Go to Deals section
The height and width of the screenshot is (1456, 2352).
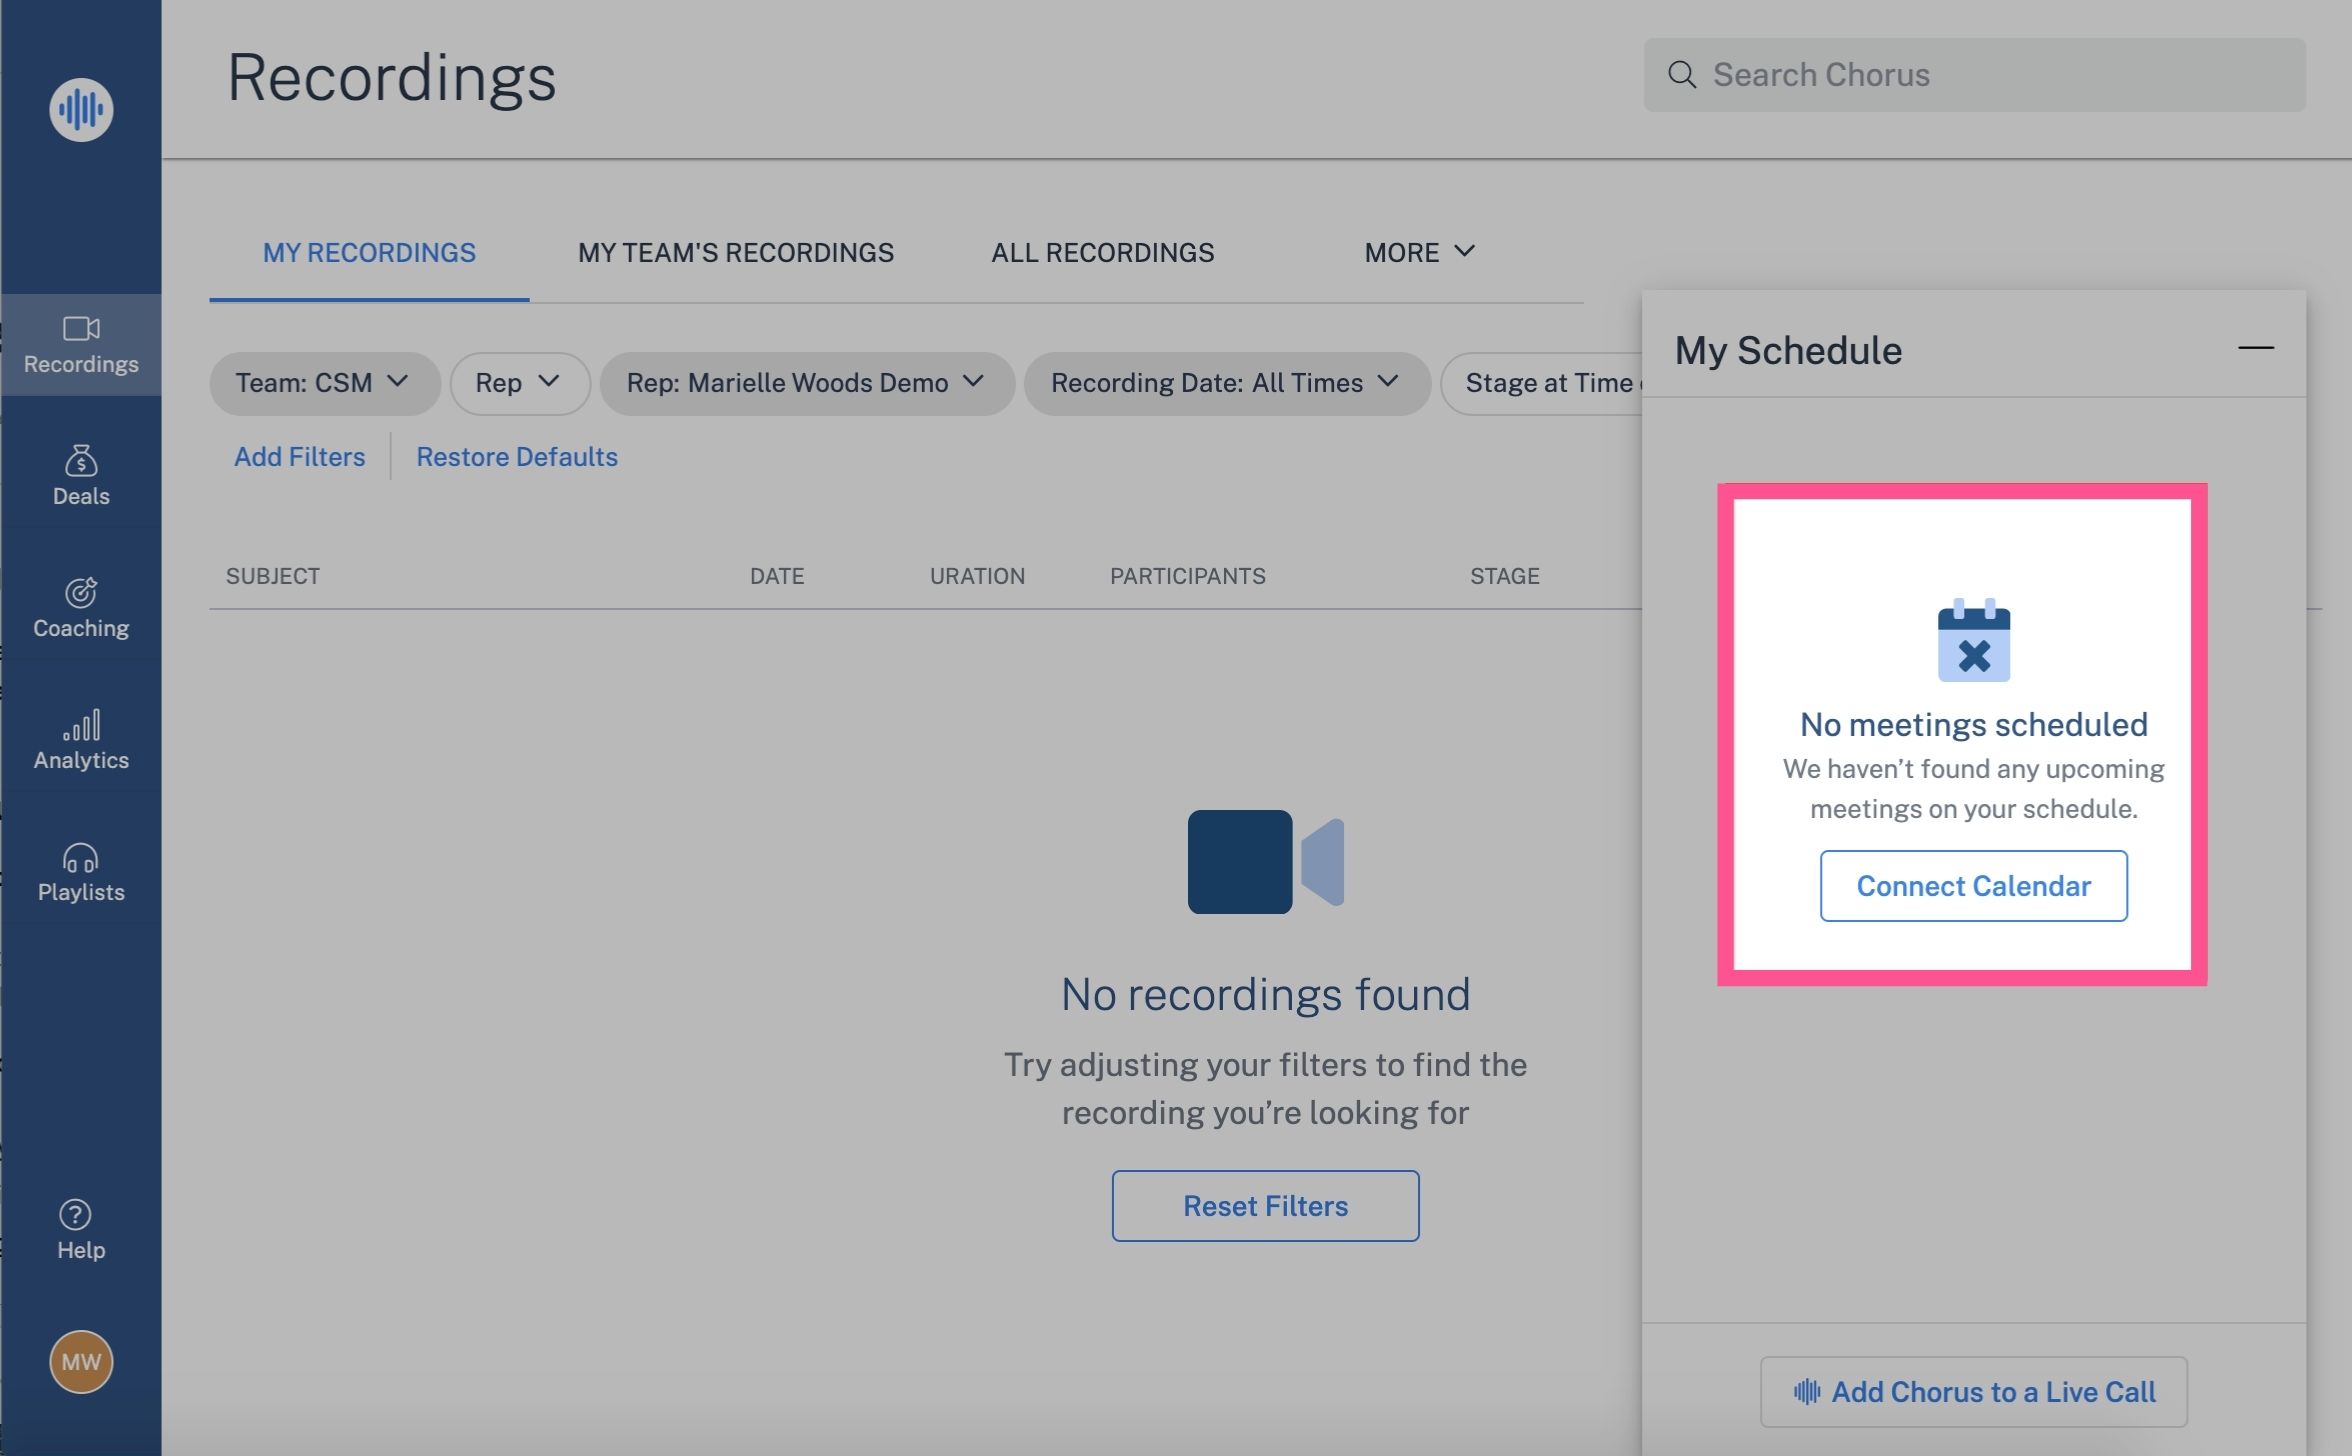81,476
